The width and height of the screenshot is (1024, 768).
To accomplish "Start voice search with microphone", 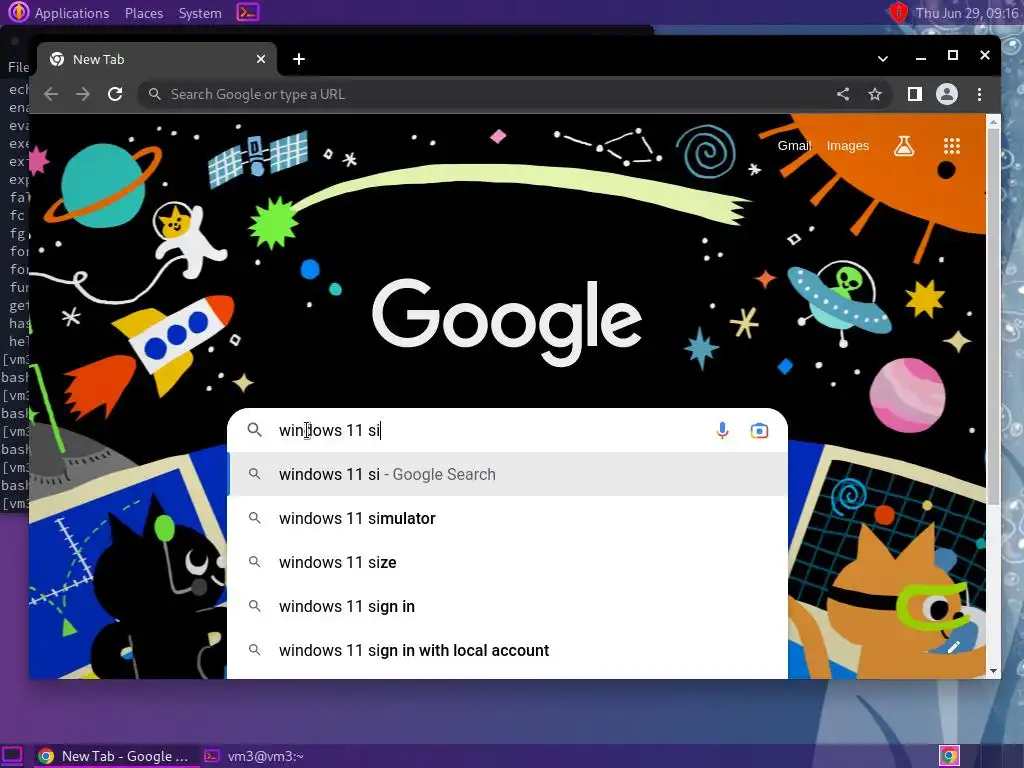I will 722,430.
